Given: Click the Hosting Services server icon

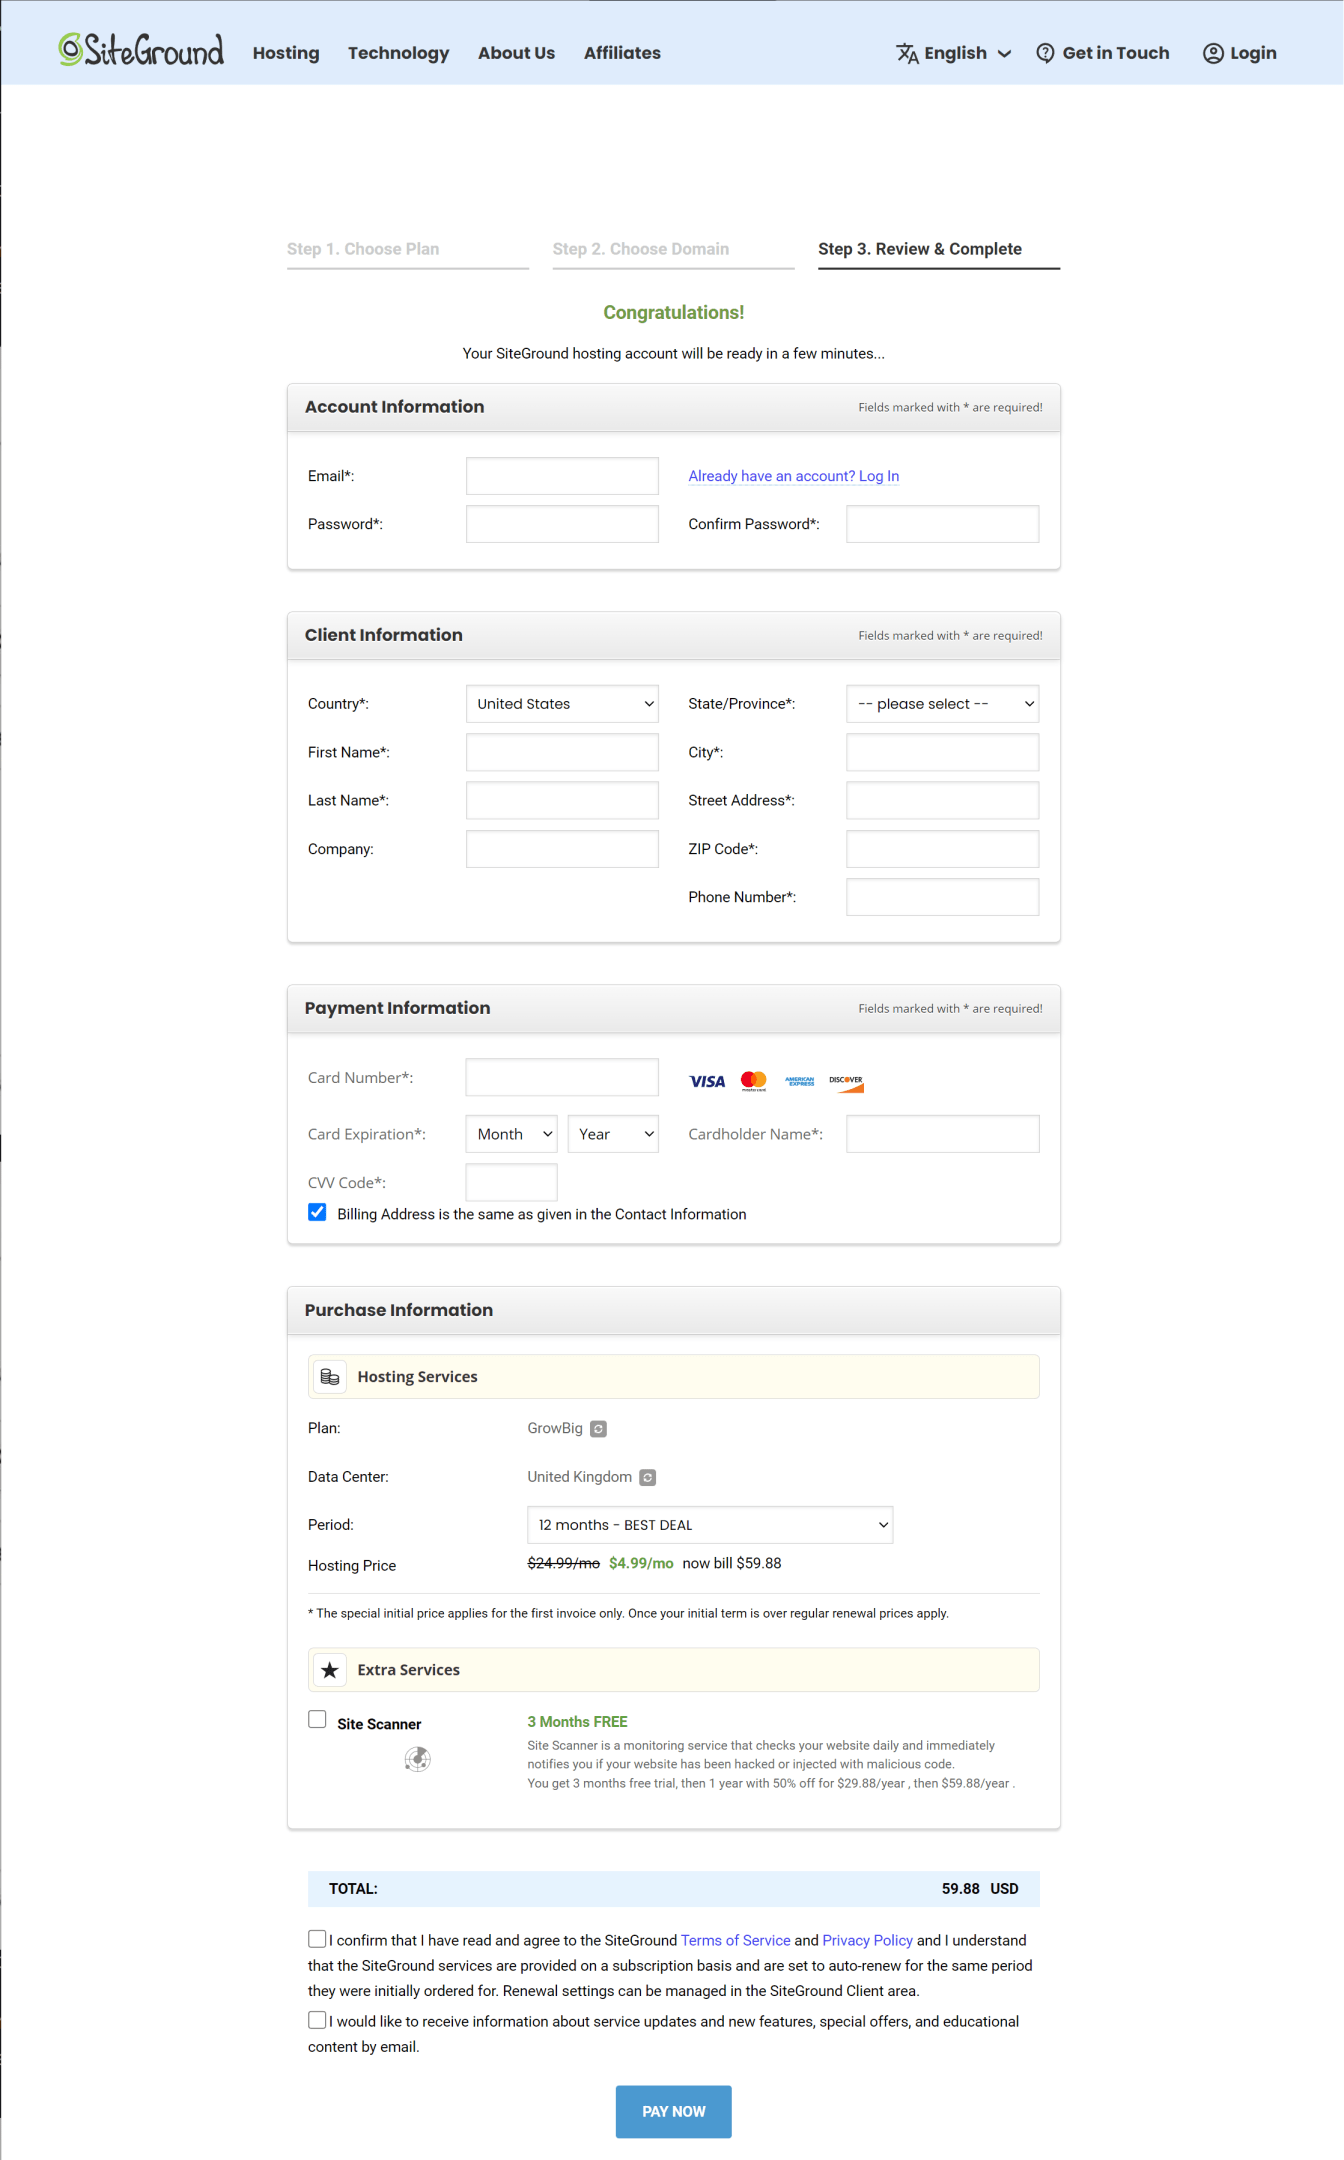Looking at the screenshot, I should click(330, 1377).
